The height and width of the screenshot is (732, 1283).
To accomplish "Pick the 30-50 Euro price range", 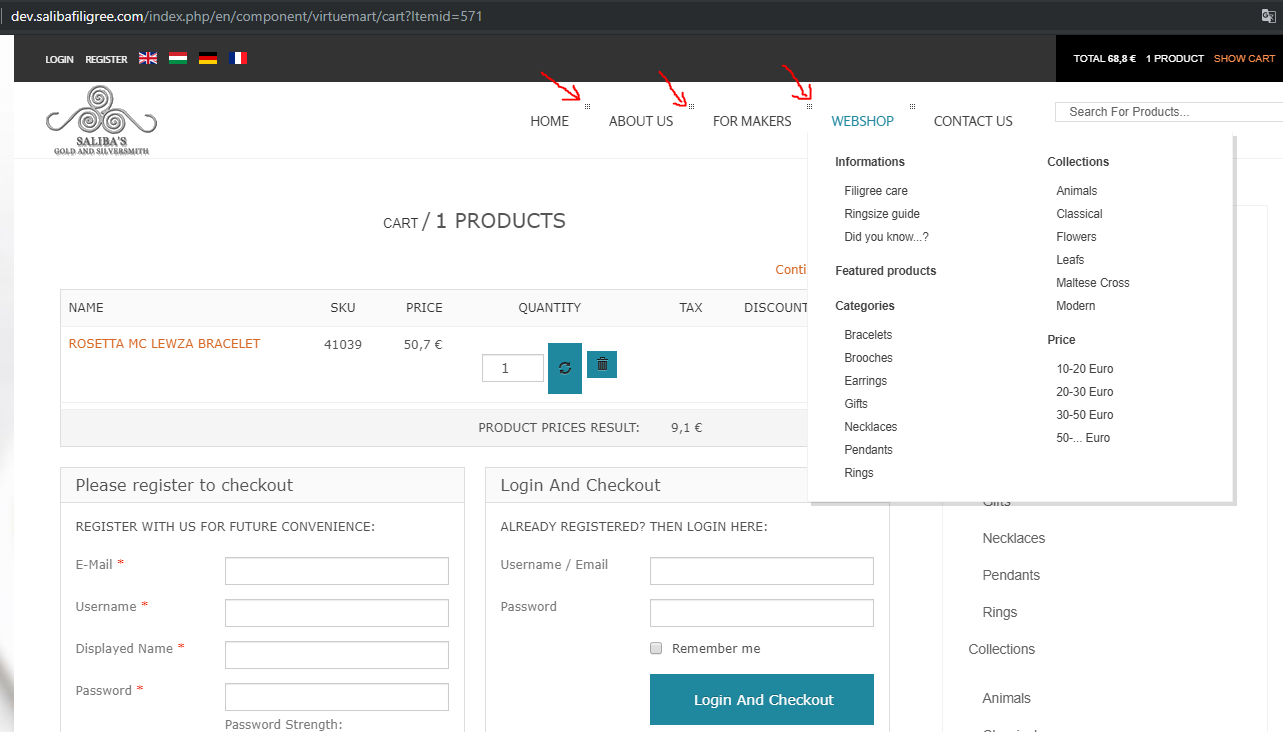I will click(x=1085, y=415).
